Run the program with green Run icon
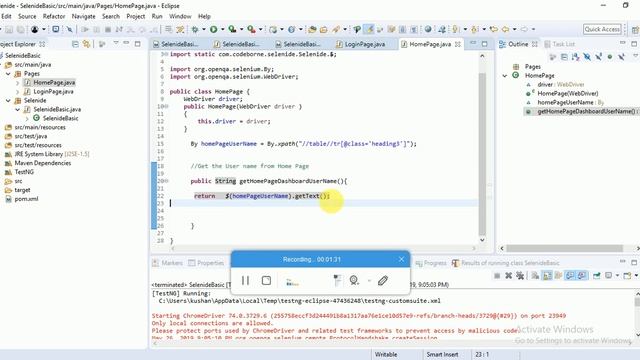This screenshot has height=360, width=640. (213, 29)
